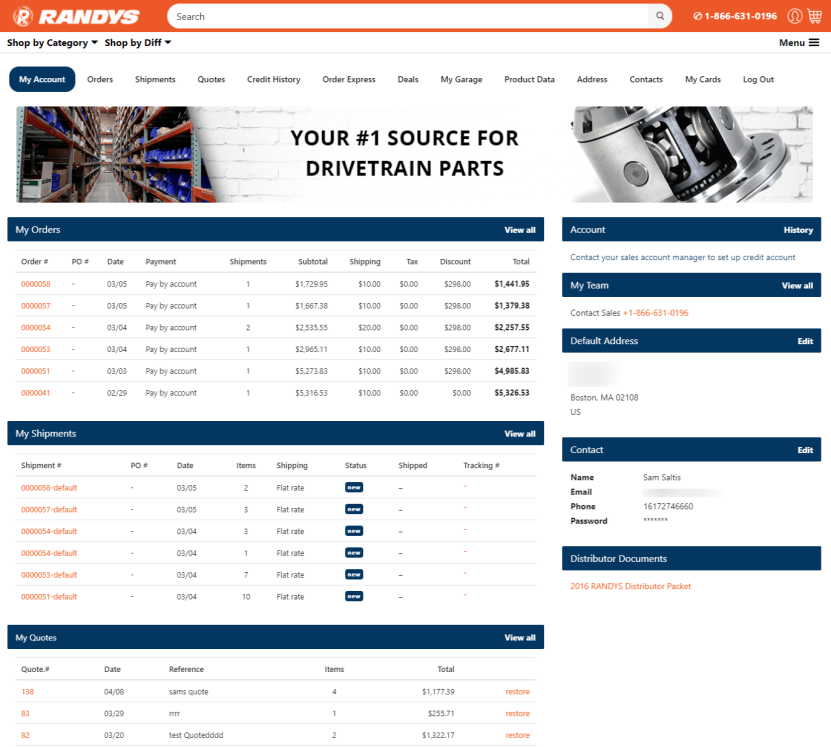Open order 0000051
Screen dimensions: 831x747
pos(36,371)
